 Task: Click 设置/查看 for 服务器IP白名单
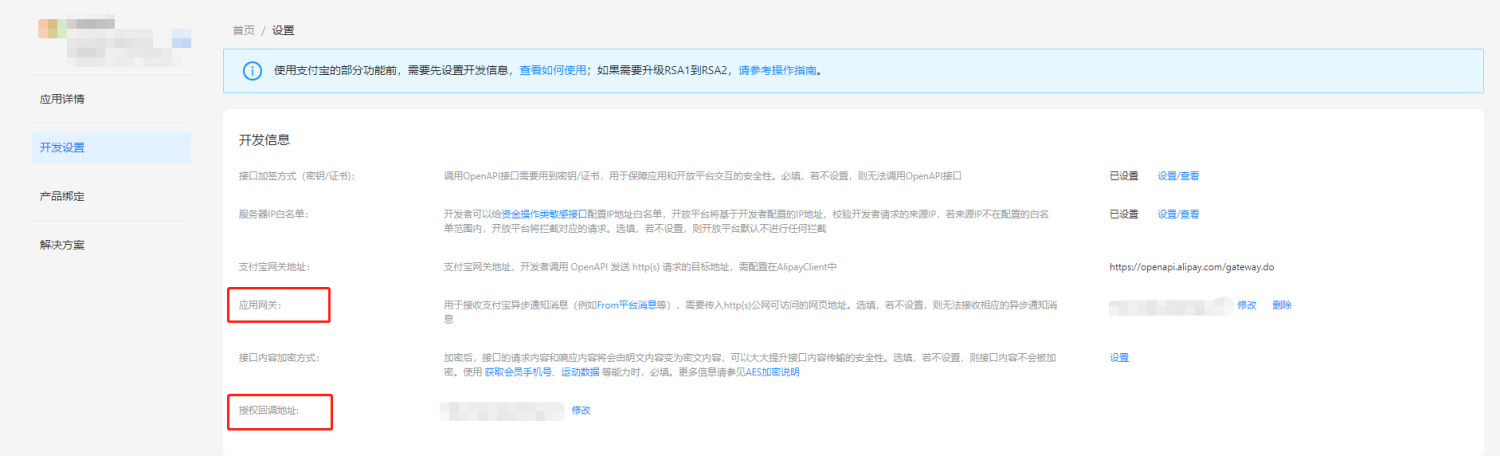tap(1178, 214)
